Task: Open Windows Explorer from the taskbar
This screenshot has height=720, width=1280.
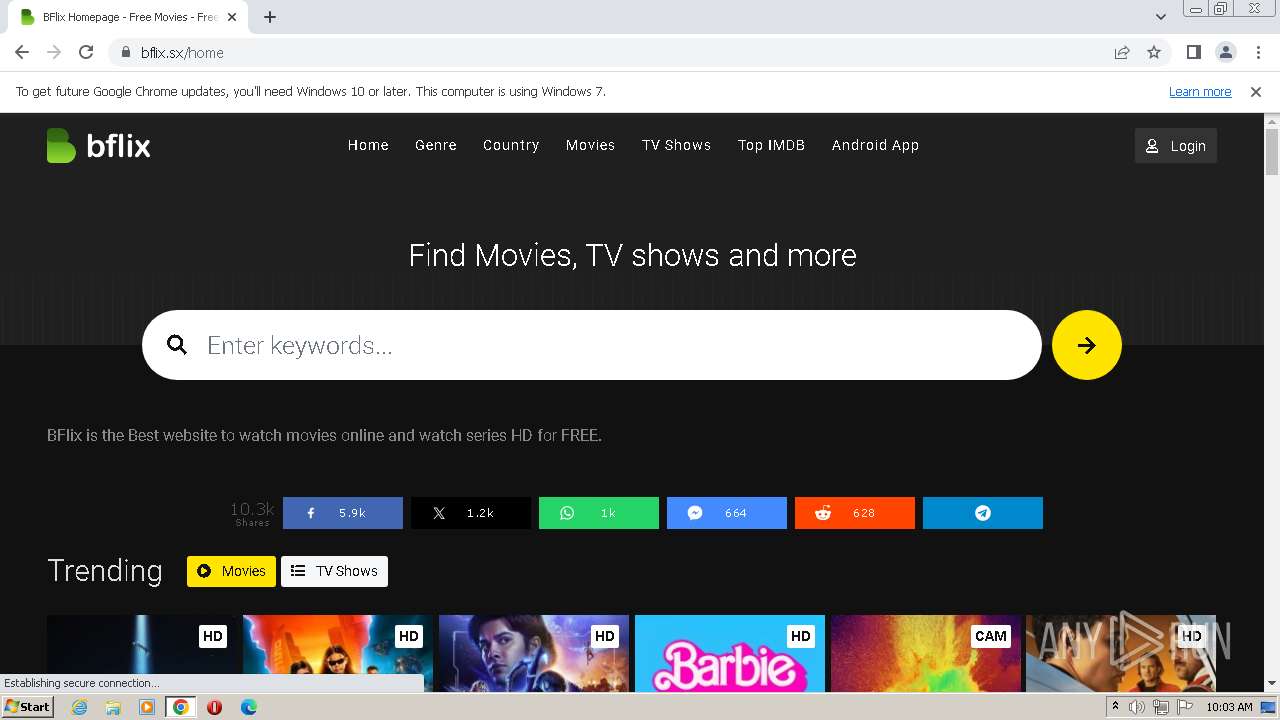Action: pos(113,707)
